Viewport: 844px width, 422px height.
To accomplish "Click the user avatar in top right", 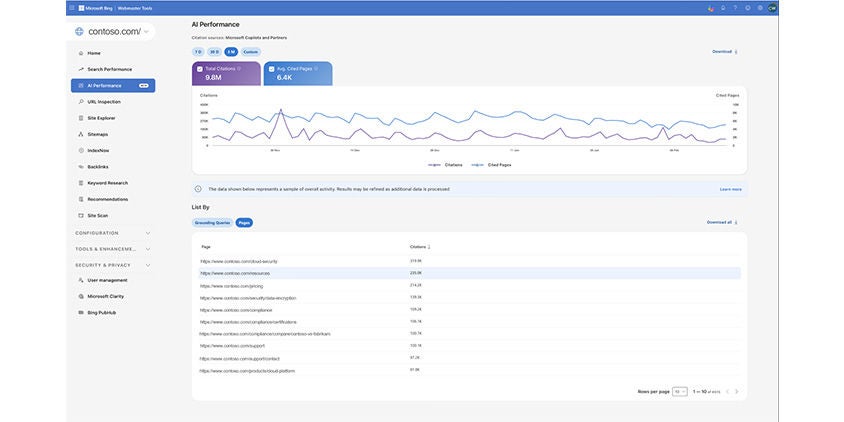I will [772, 7].
